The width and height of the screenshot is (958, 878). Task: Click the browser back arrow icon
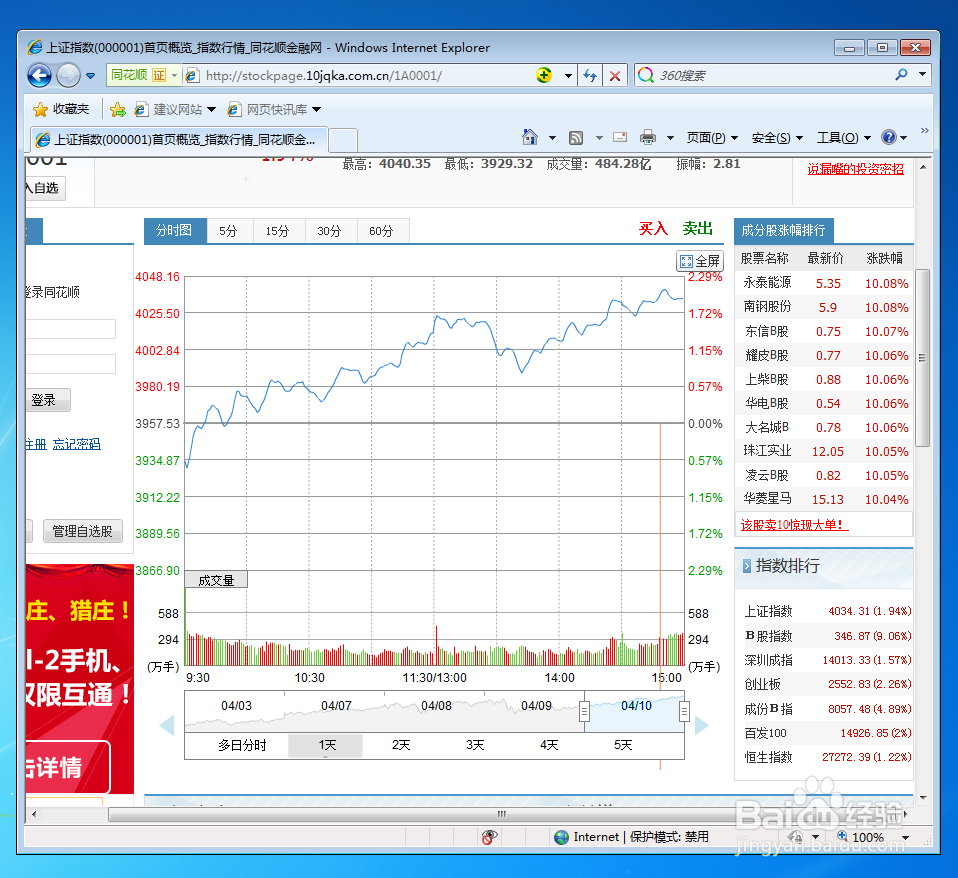pos(38,75)
